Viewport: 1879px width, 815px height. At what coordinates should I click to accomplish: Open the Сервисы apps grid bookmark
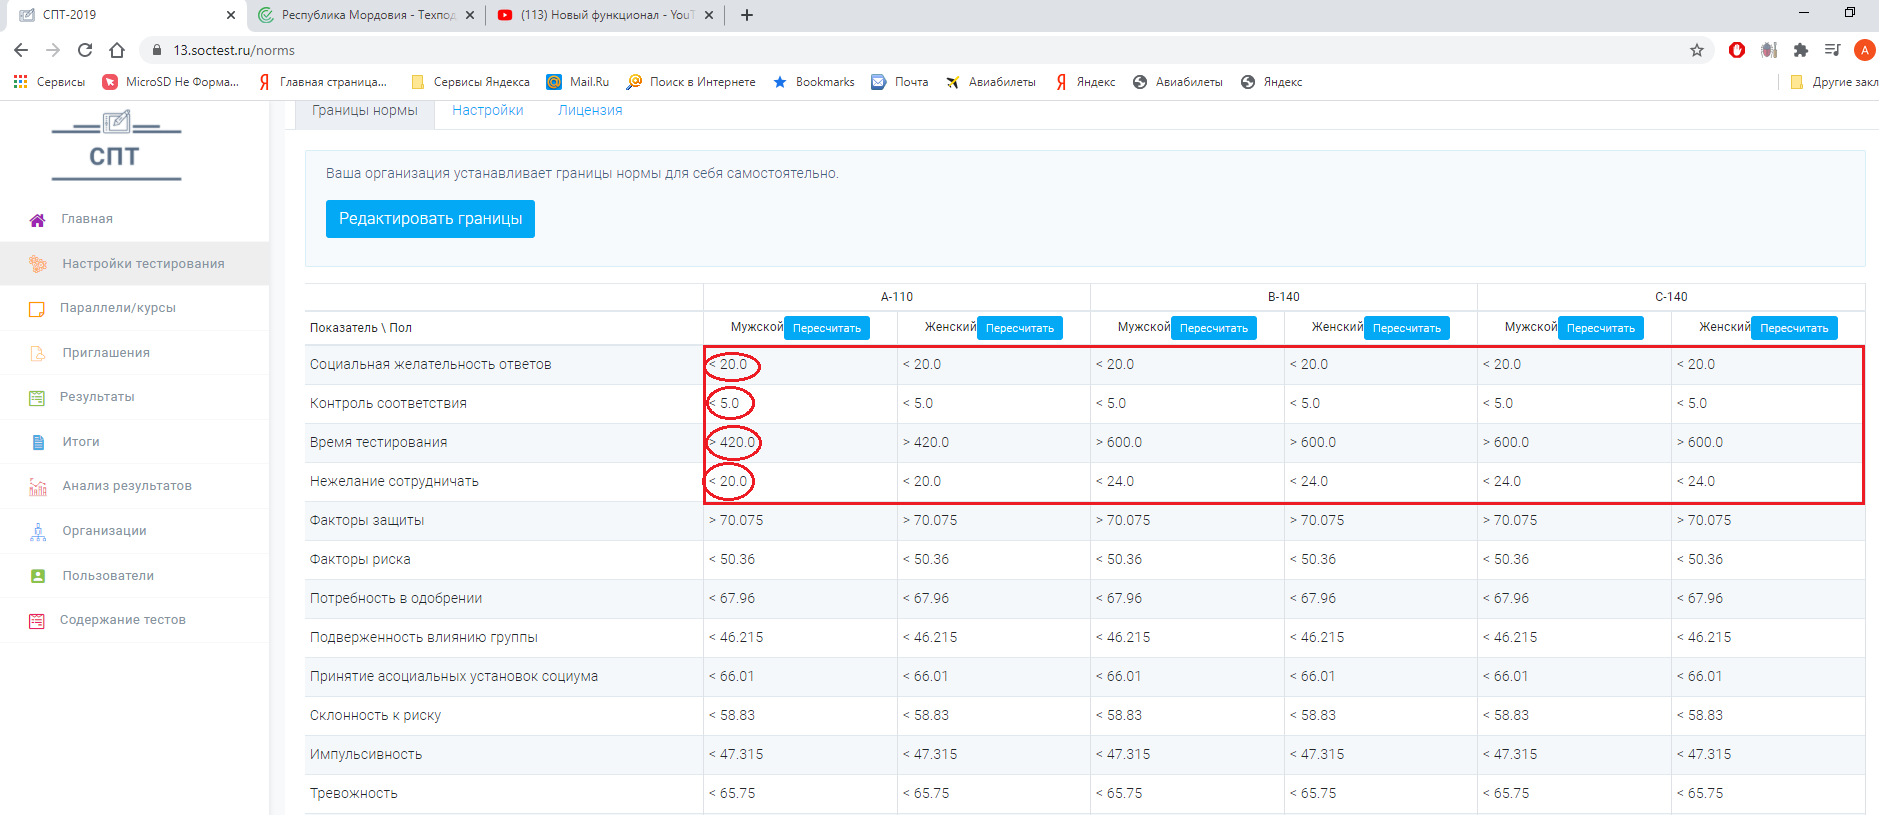click(x=49, y=82)
